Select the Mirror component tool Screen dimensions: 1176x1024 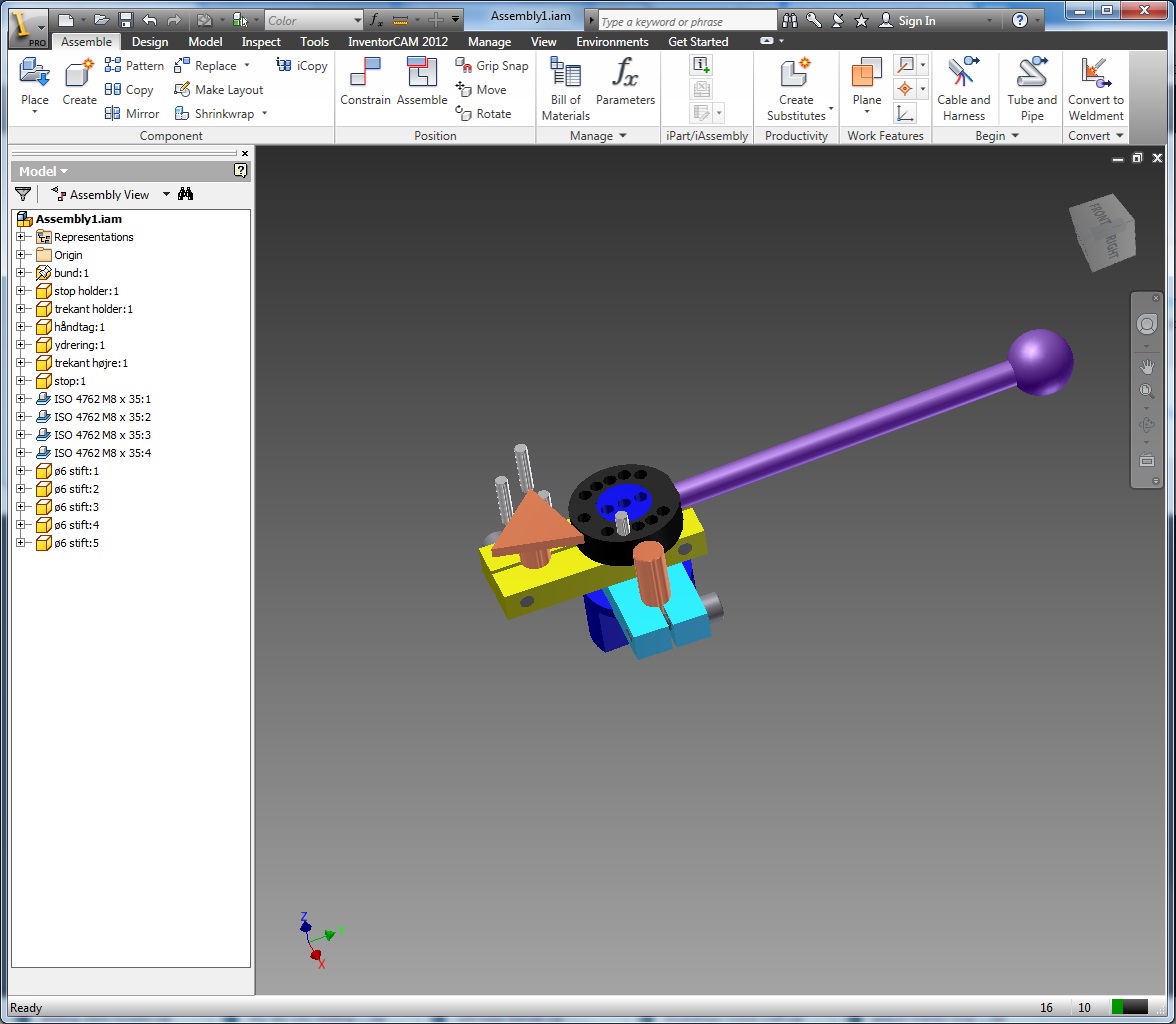pos(132,113)
